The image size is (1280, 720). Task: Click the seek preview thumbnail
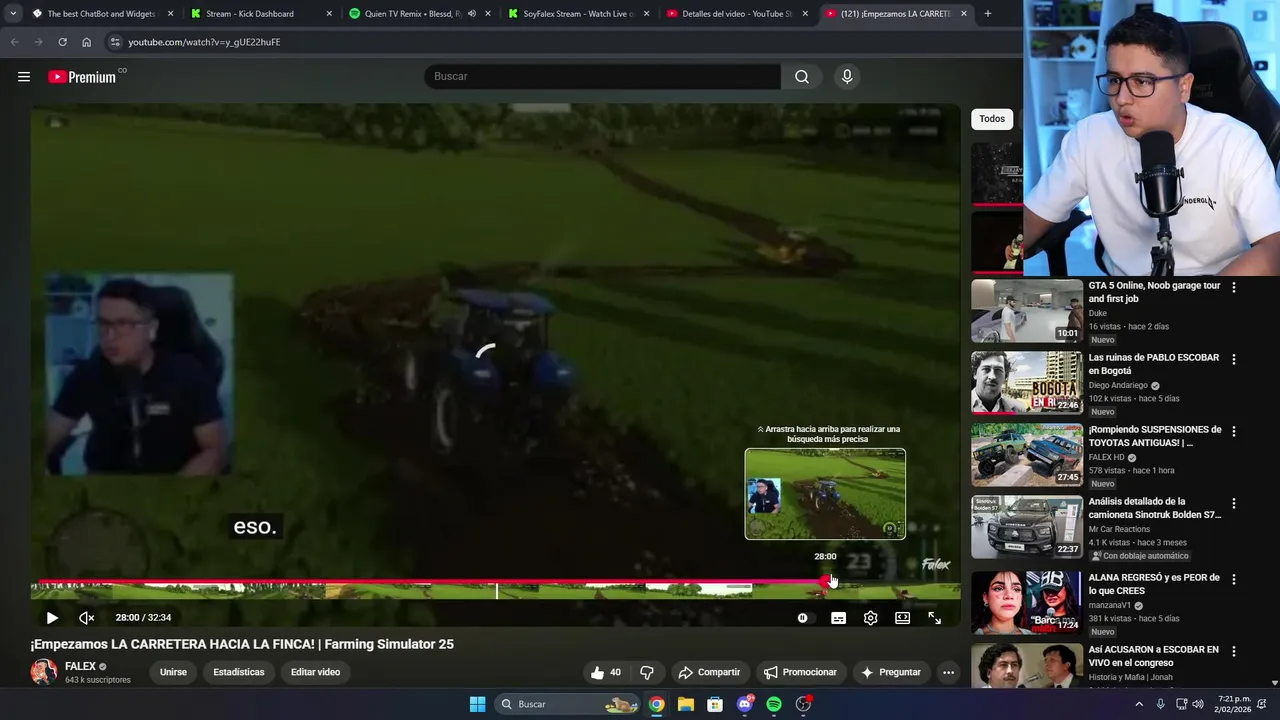click(x=825, y=494)
